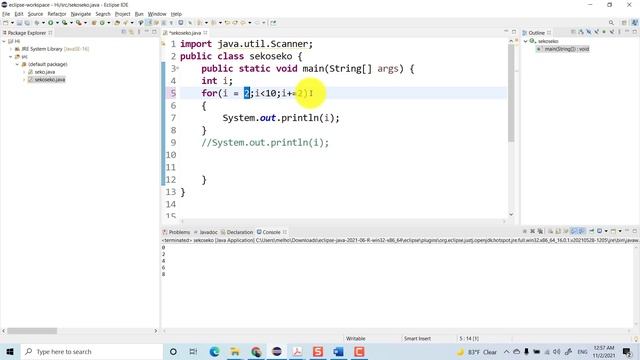Toggle Hide Fields in Outline toolbar
The image size is (640, 360).
[589, 32]
